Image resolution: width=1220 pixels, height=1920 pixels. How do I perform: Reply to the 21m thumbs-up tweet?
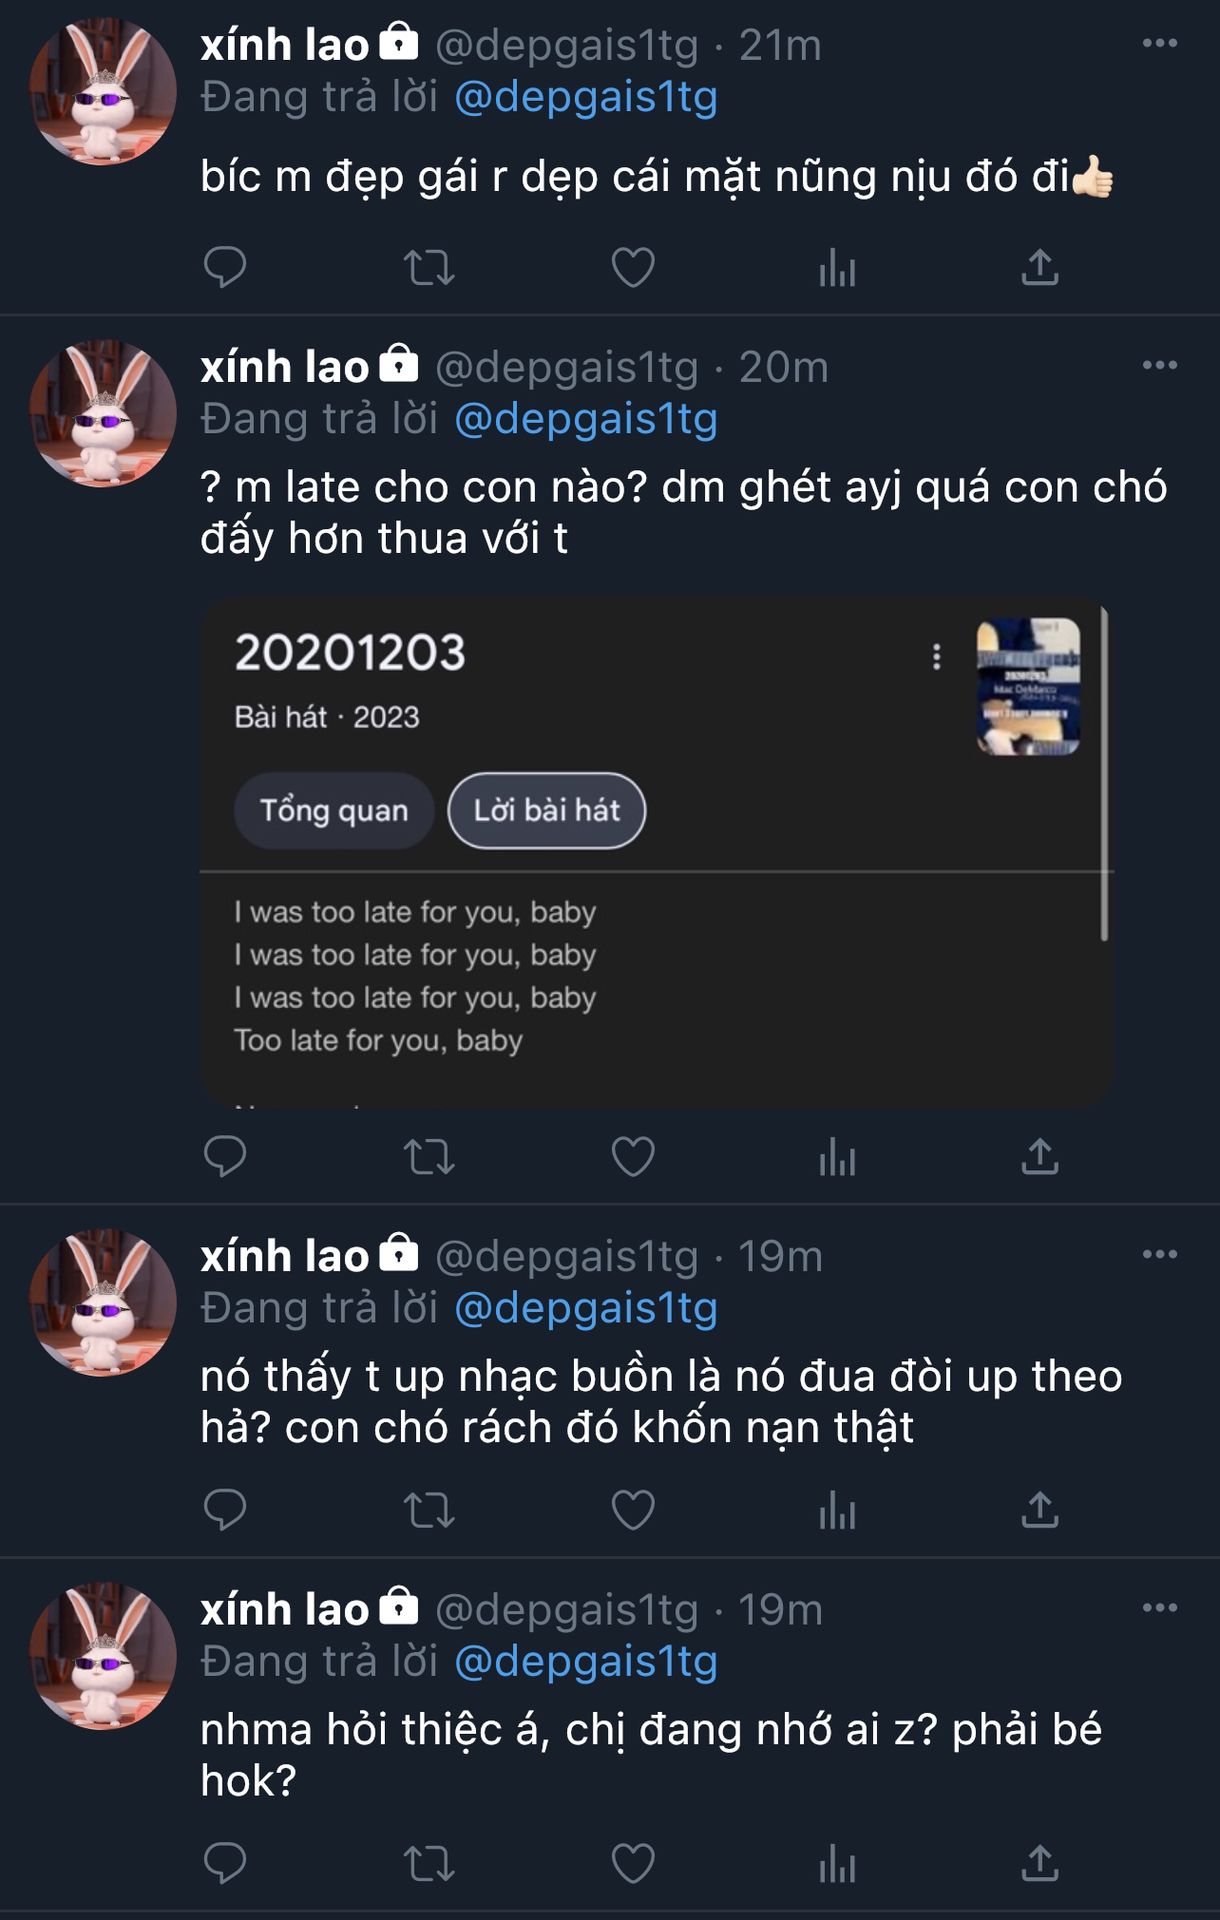click(225, 267)
